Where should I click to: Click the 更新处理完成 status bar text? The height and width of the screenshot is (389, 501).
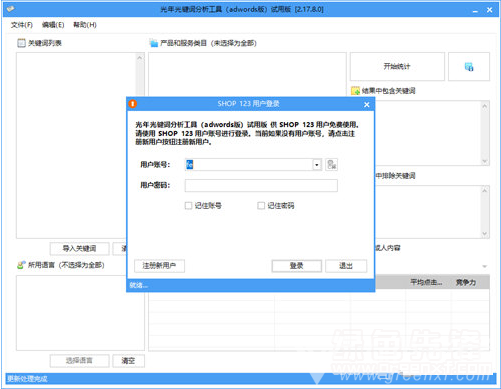tap(27, 379)
